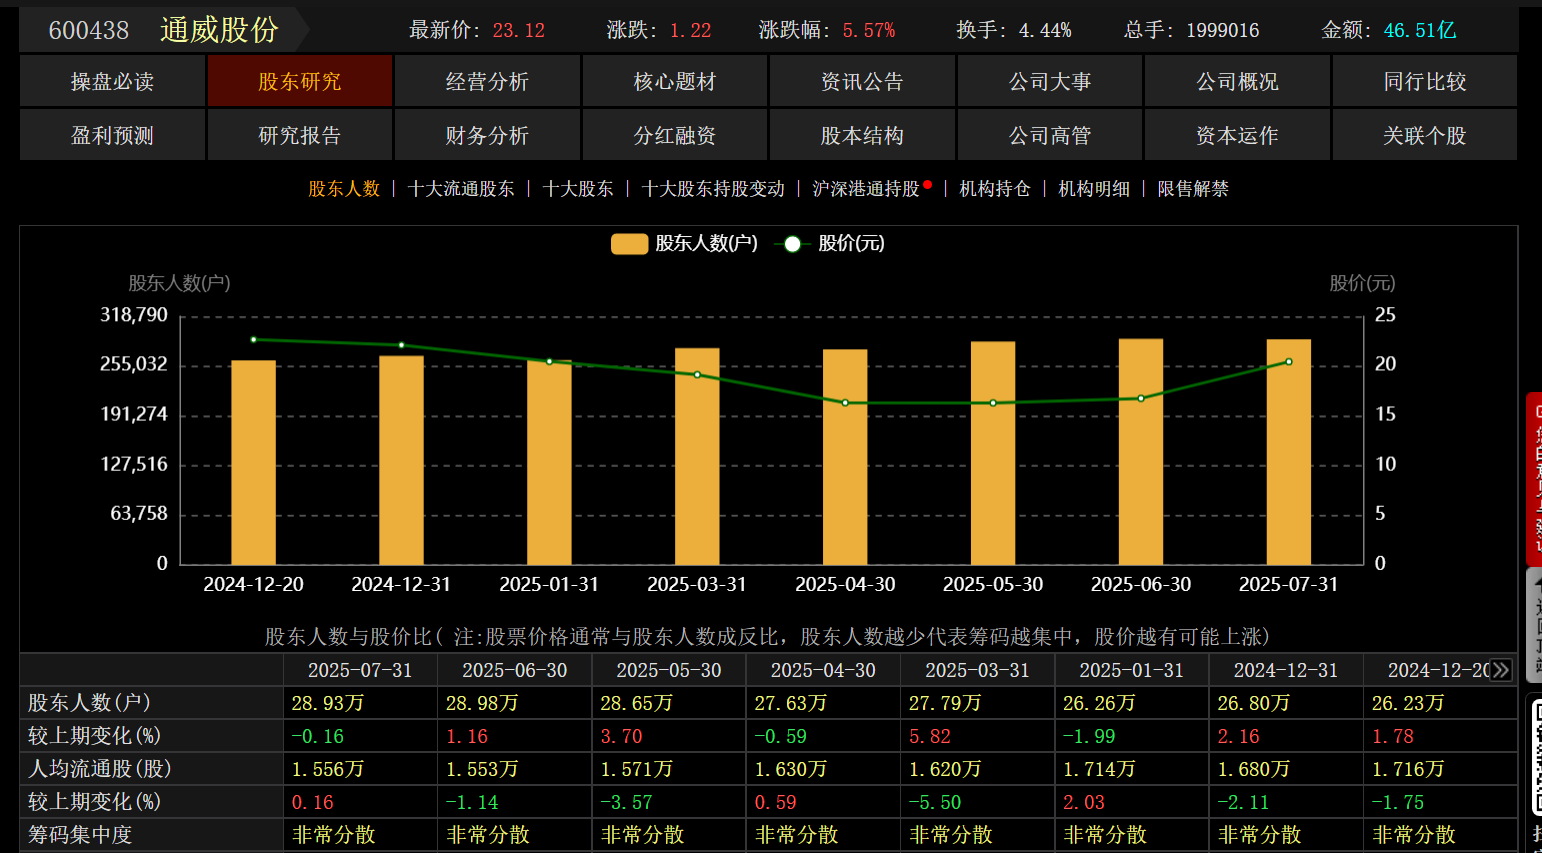Go to 公司大事 tab
Screen dimensions: 1542x853
pyautogui.click(x=1050, y=81)
